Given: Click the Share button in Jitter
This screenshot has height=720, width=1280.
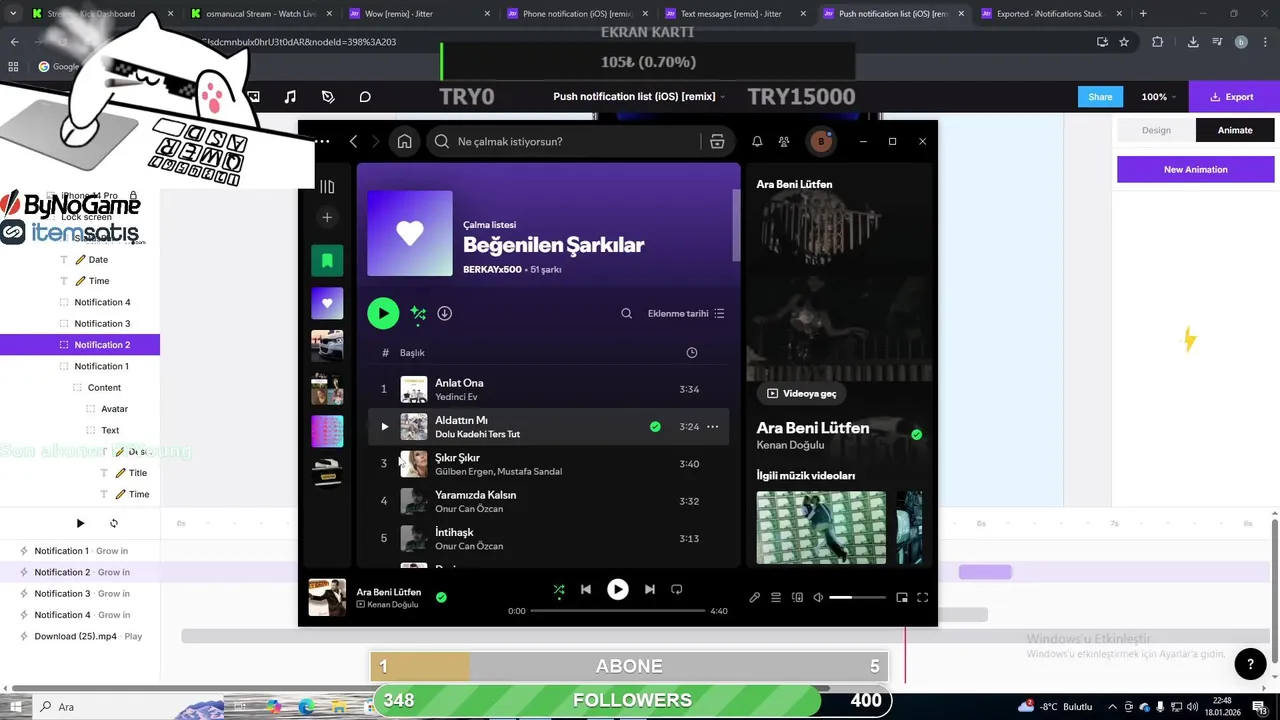Looking at the screenshot, I should 1100,97.
